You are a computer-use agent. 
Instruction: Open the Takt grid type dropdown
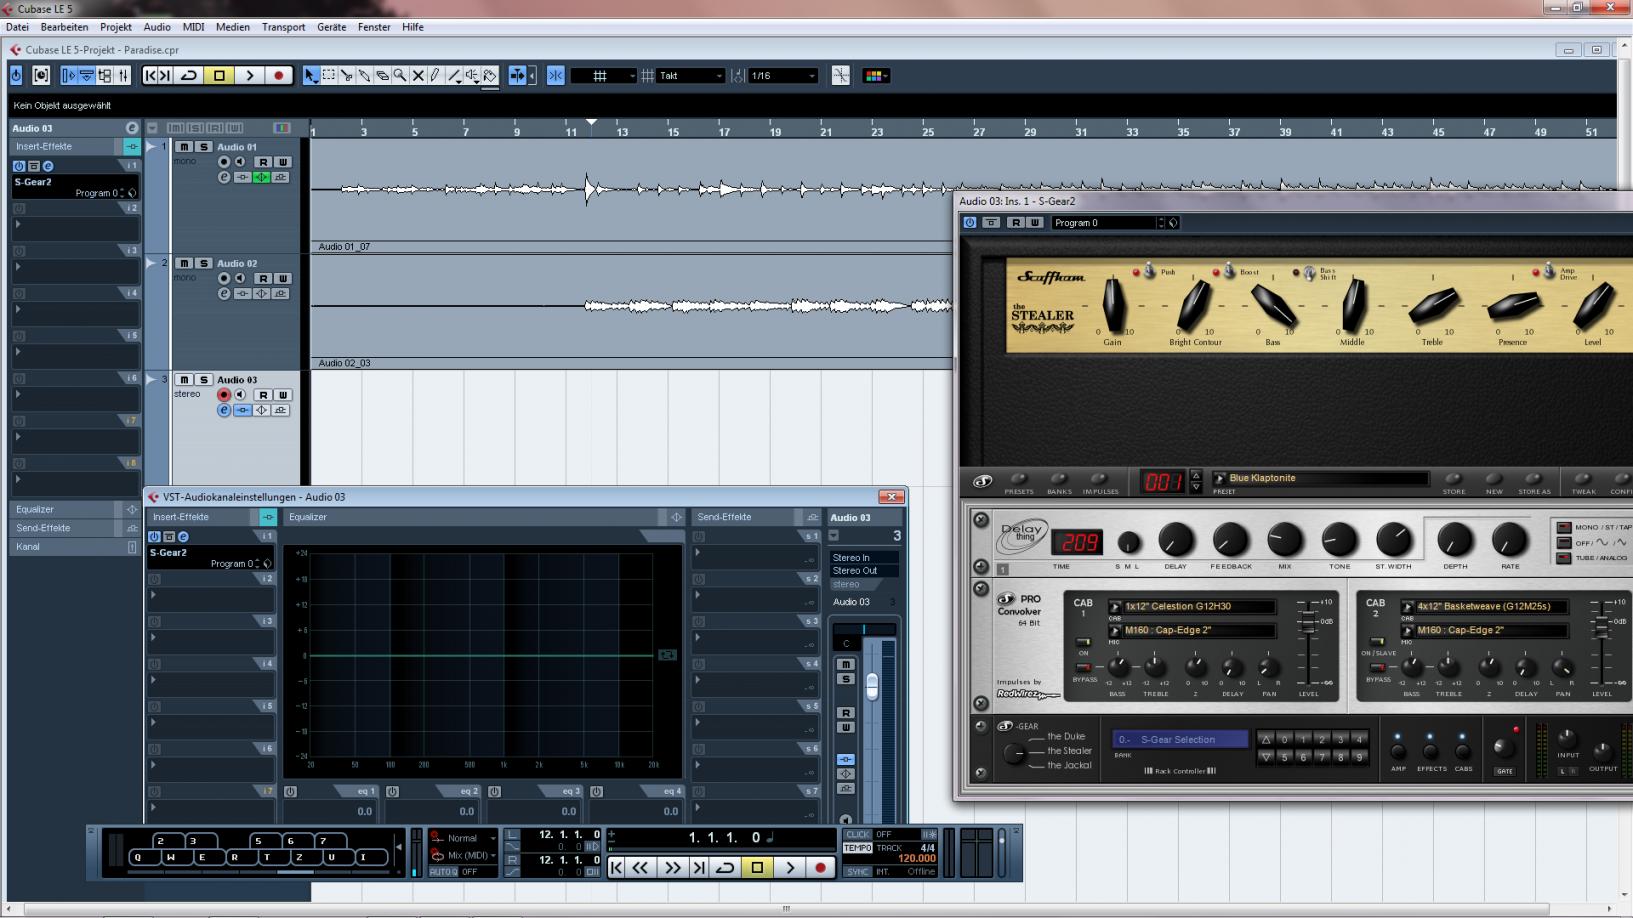pyautogui.click(x=691, y=76)
